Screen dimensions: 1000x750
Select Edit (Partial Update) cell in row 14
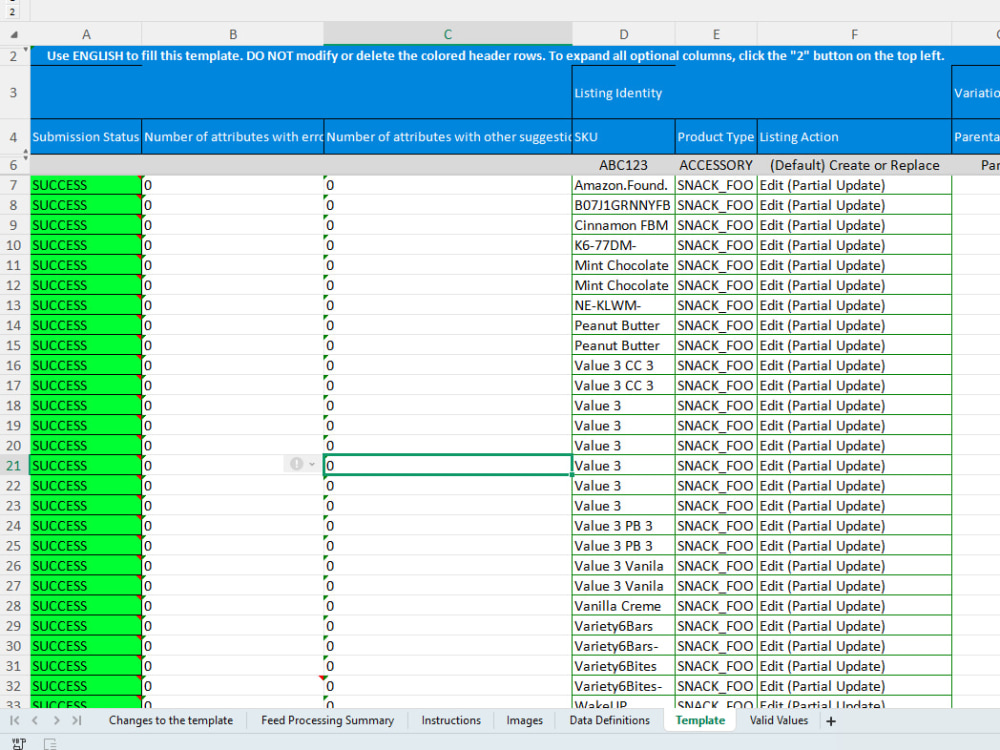855,325
